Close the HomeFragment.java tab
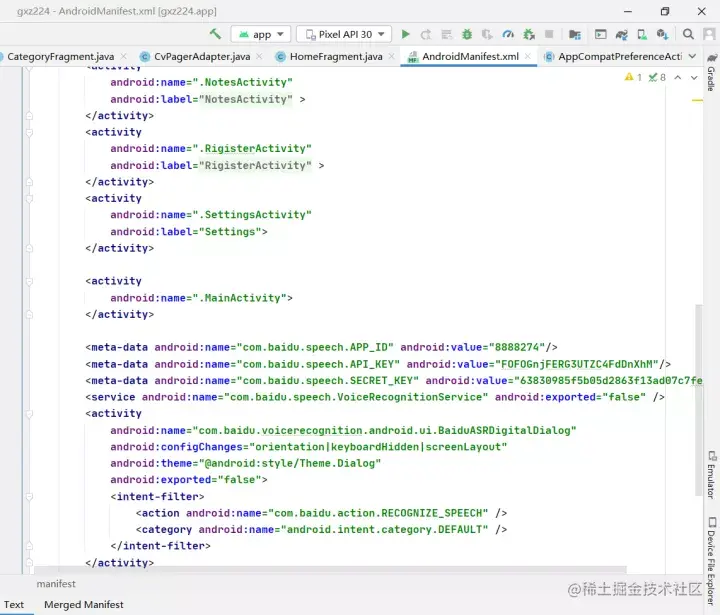 click(391, 56)
